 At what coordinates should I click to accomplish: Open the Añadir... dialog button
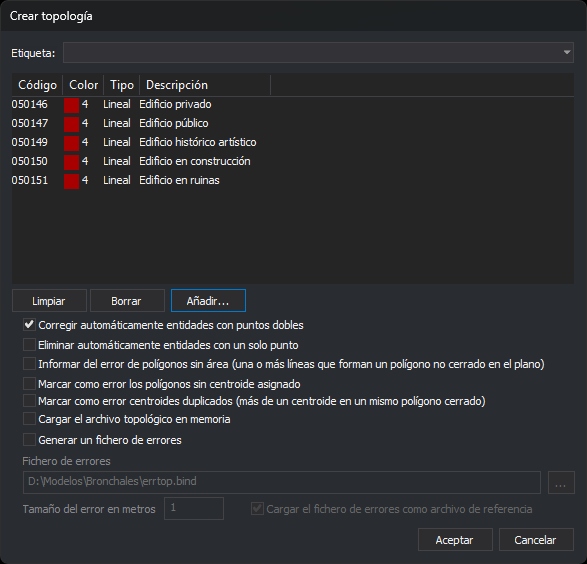[208, 301]
